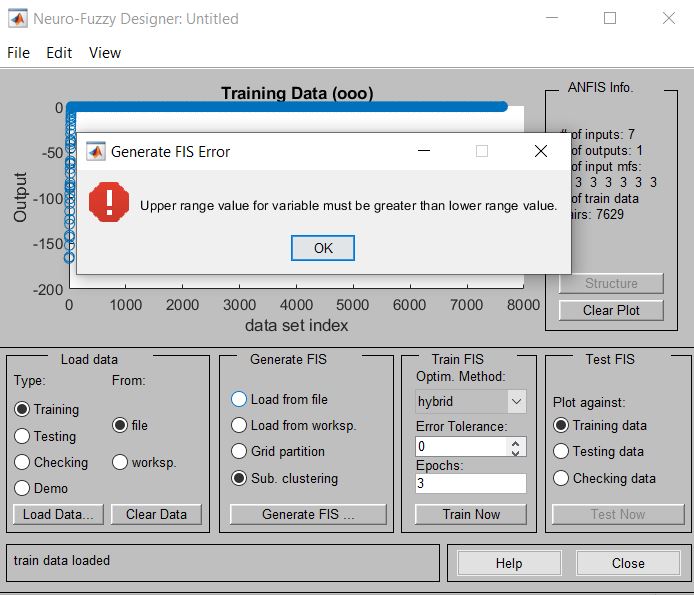This screenshot has width=694, height=595.
Task: Click OK in Generate FIS Error dialog
Action: coord(323,248)
